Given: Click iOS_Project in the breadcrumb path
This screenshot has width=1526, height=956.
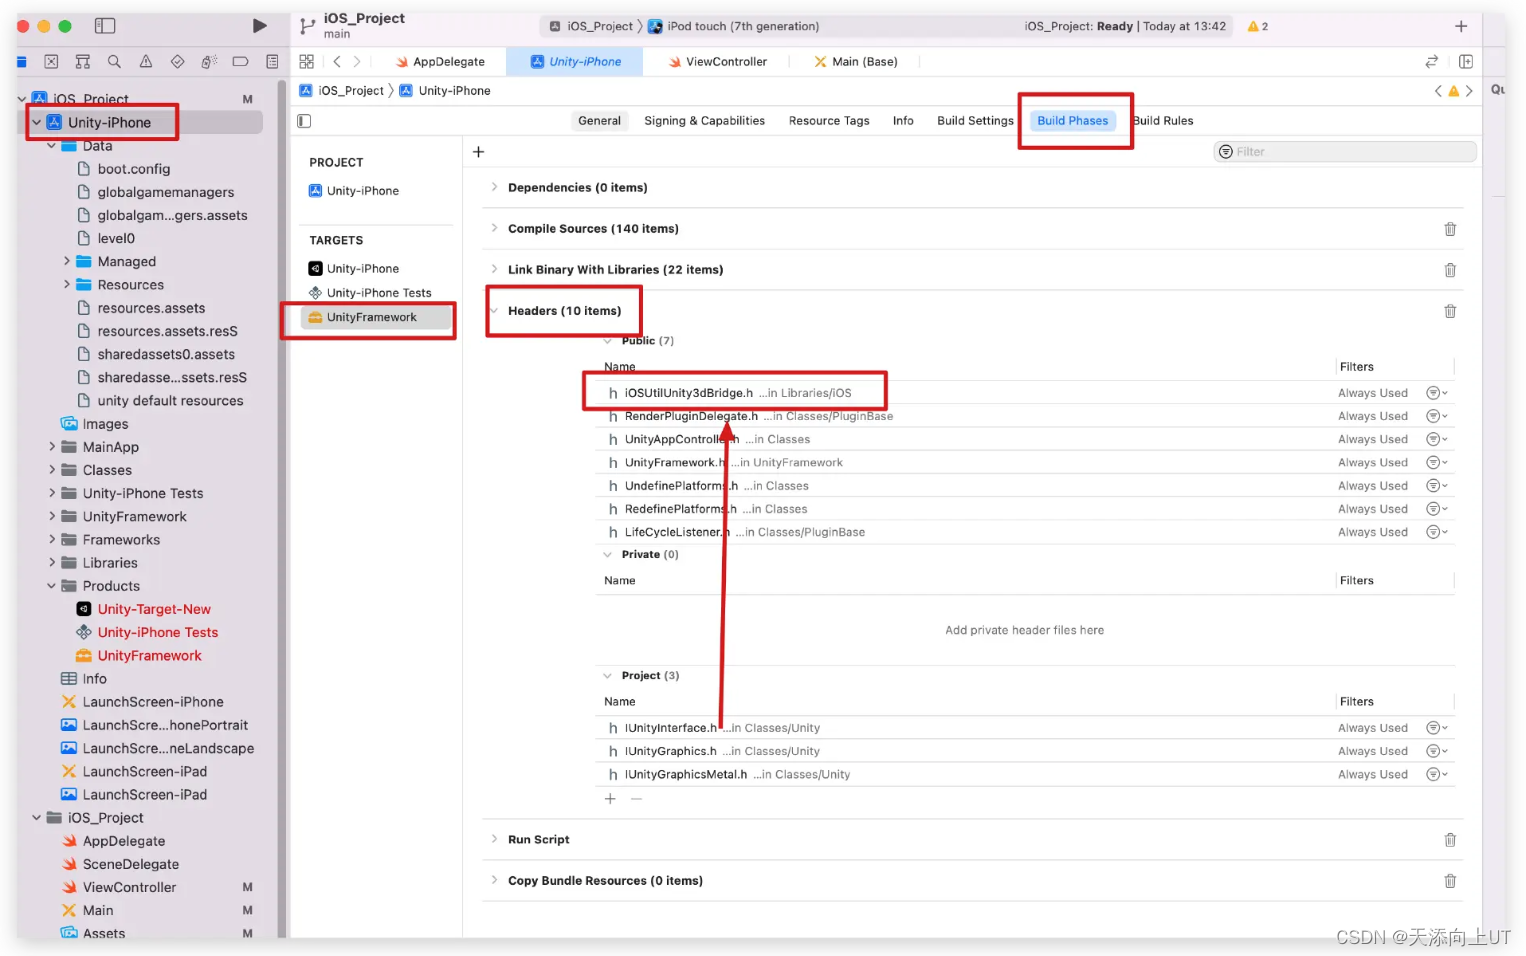Looking at the screenshot, I should [x=341, y=91].
